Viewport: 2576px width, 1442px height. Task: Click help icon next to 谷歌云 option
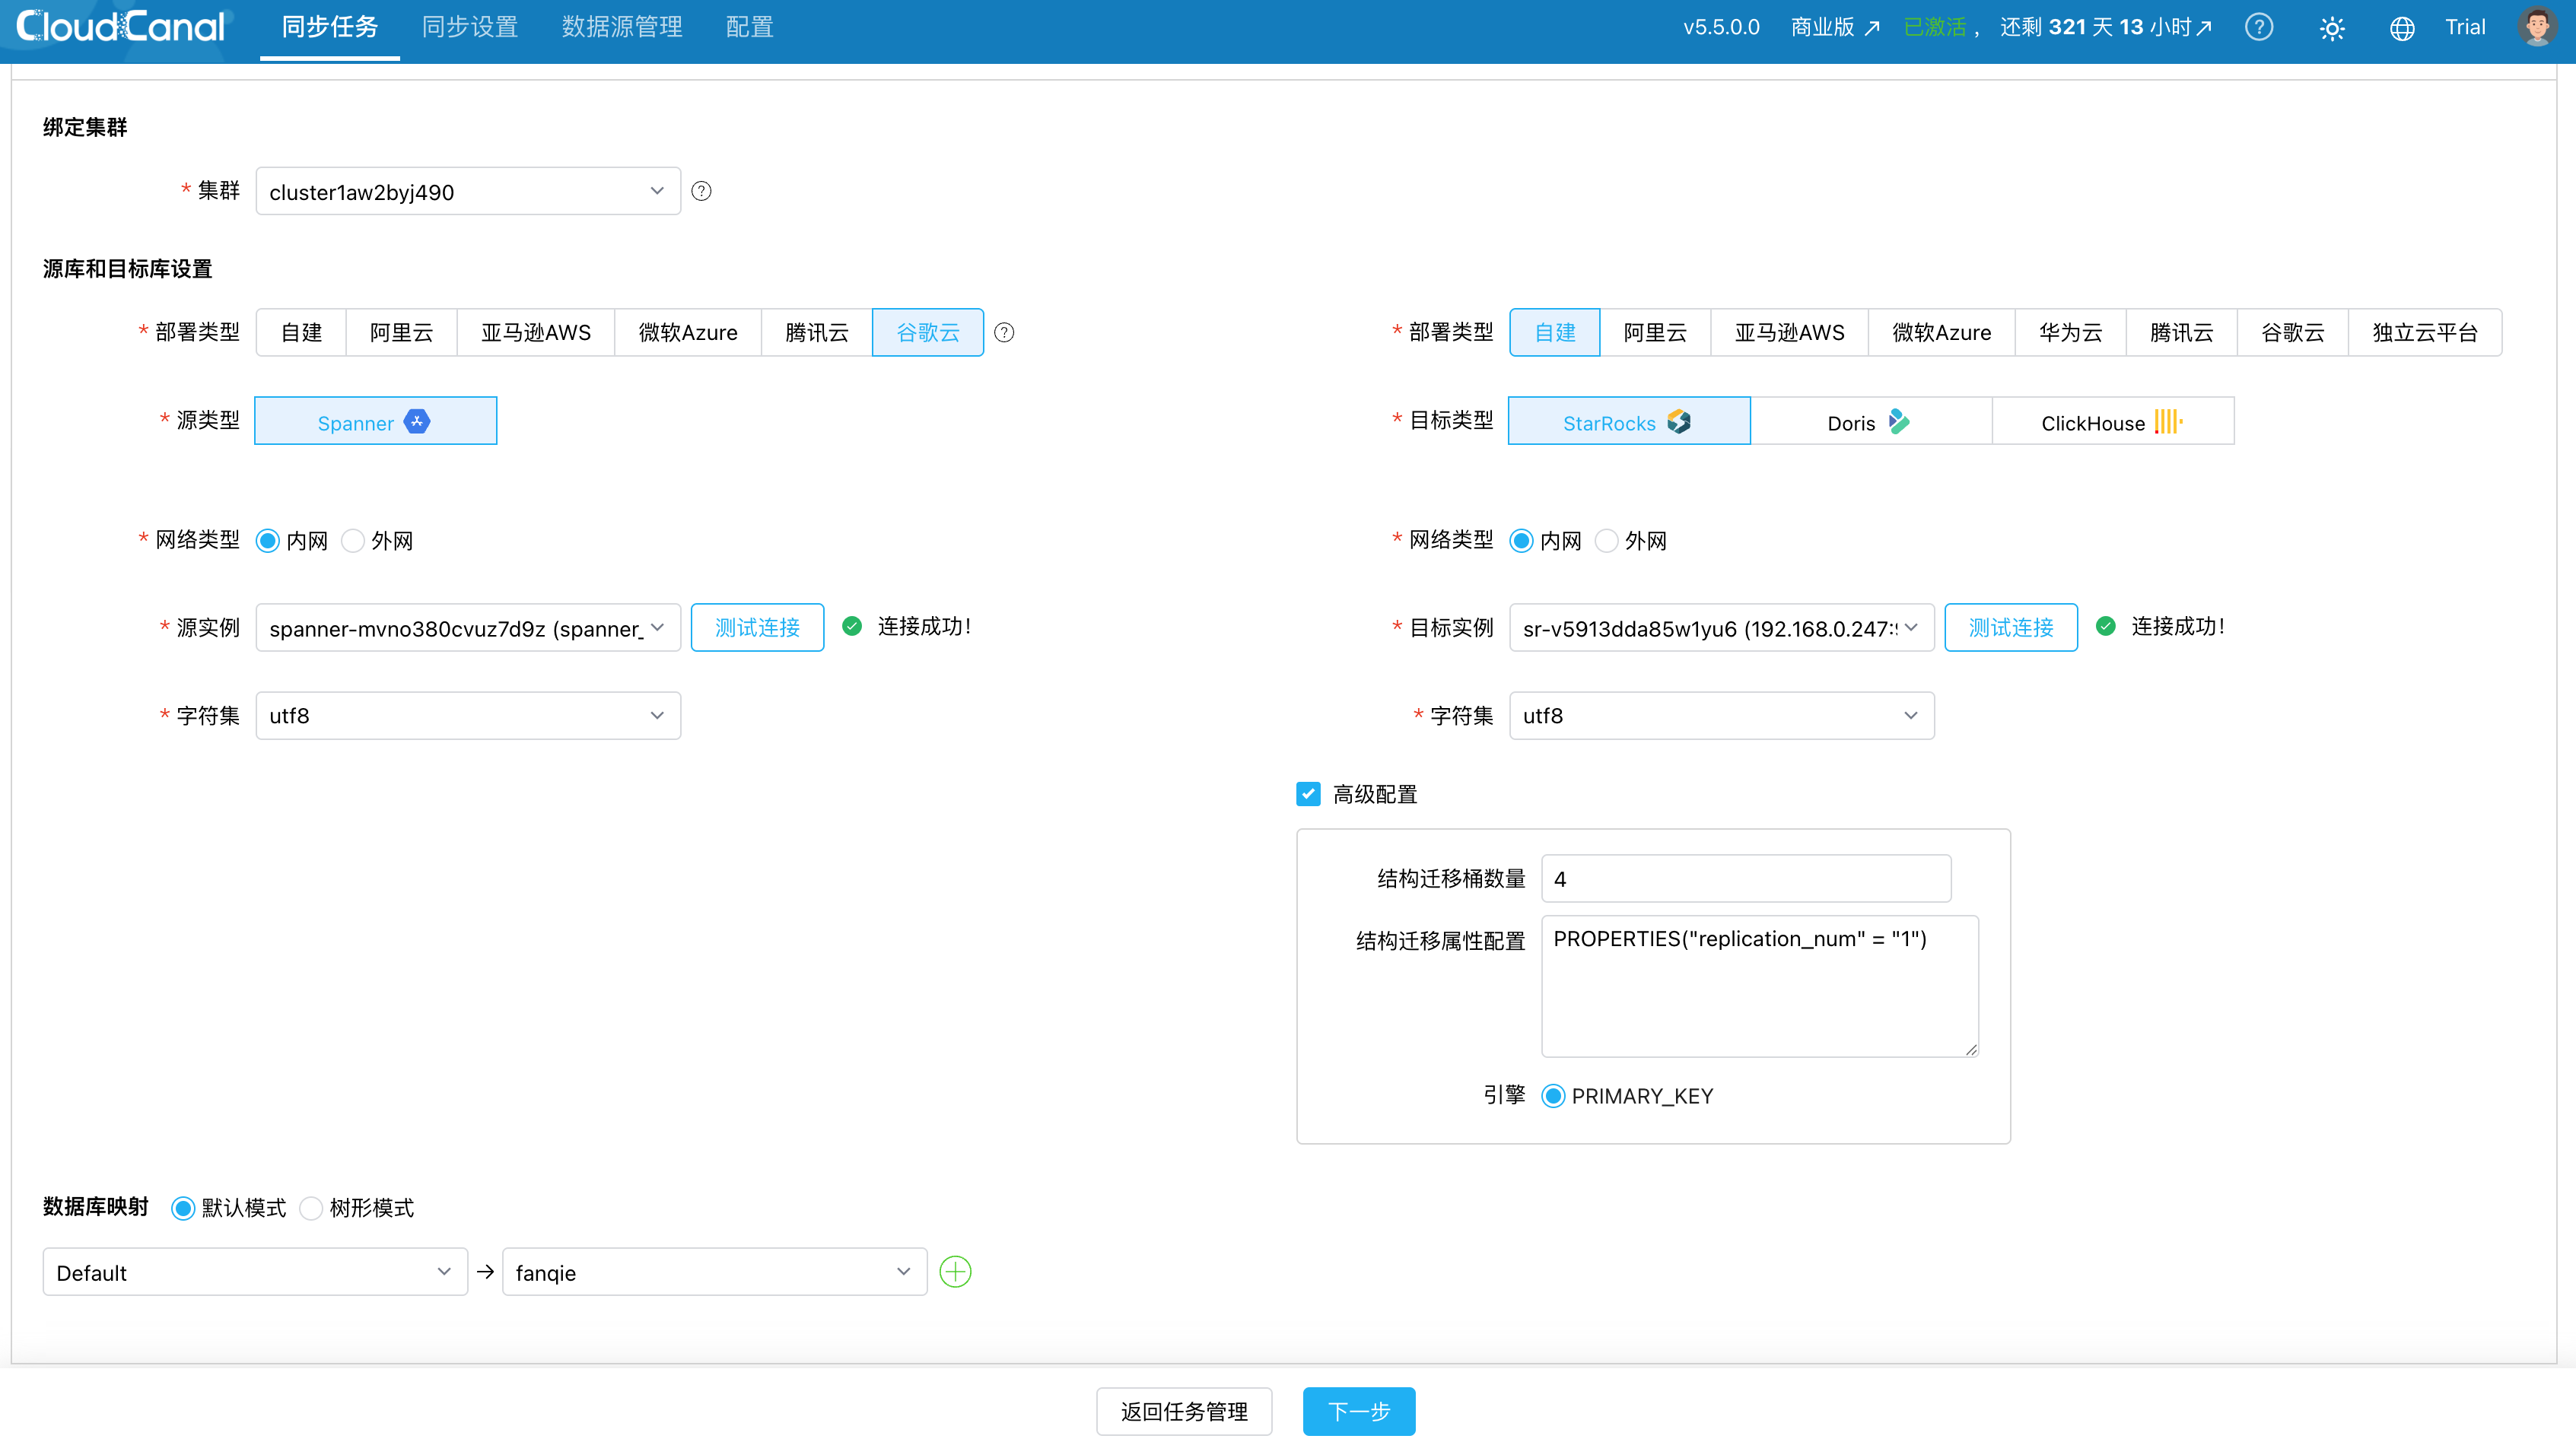tap(1004, 333)
